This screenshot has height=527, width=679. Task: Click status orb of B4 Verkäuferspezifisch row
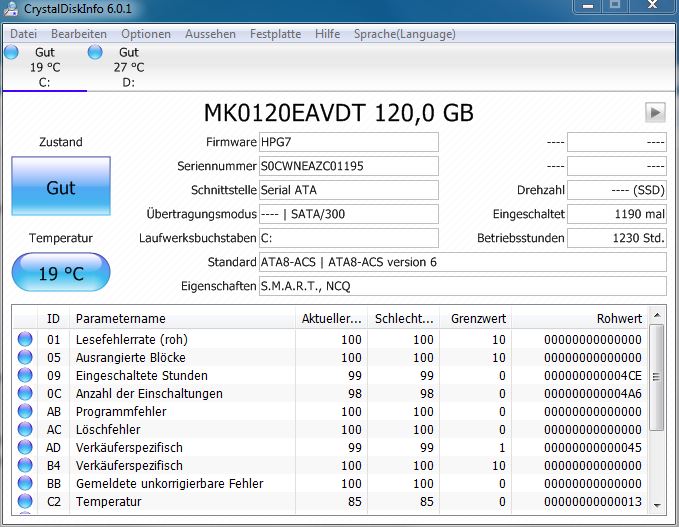coord(25,465)
